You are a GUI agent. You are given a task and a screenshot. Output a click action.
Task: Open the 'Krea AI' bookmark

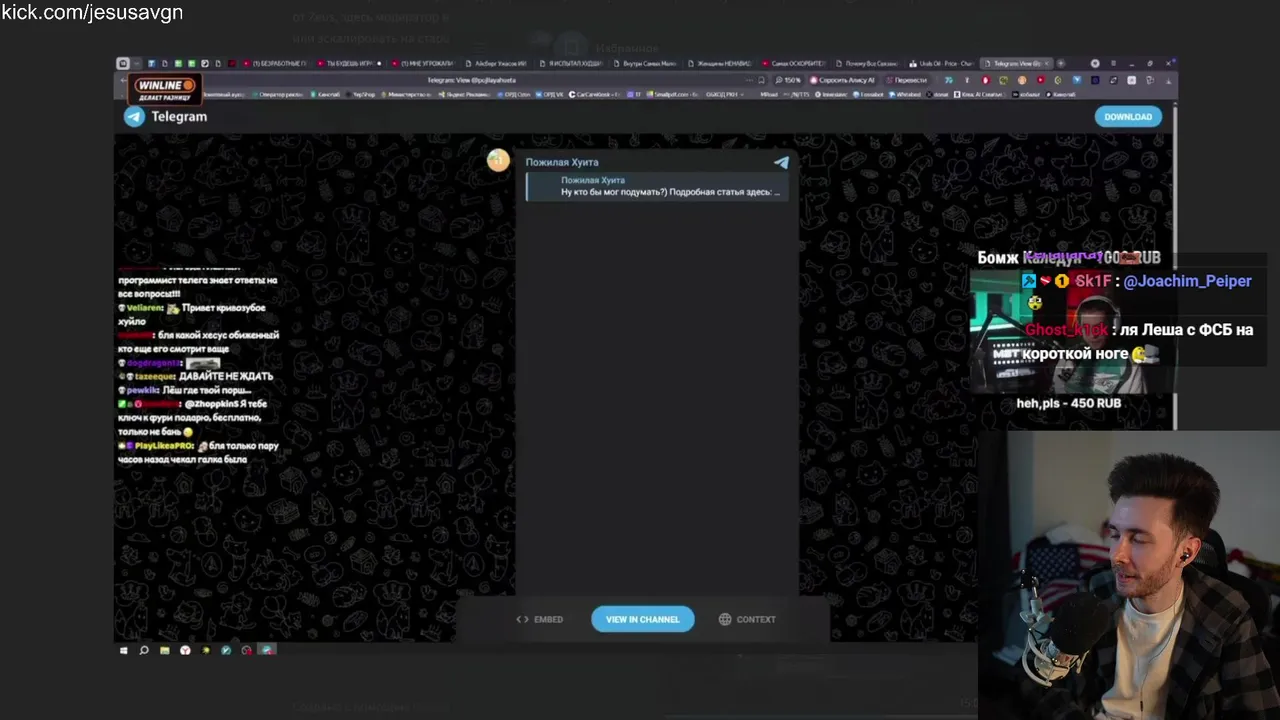[x=980, y=94]
